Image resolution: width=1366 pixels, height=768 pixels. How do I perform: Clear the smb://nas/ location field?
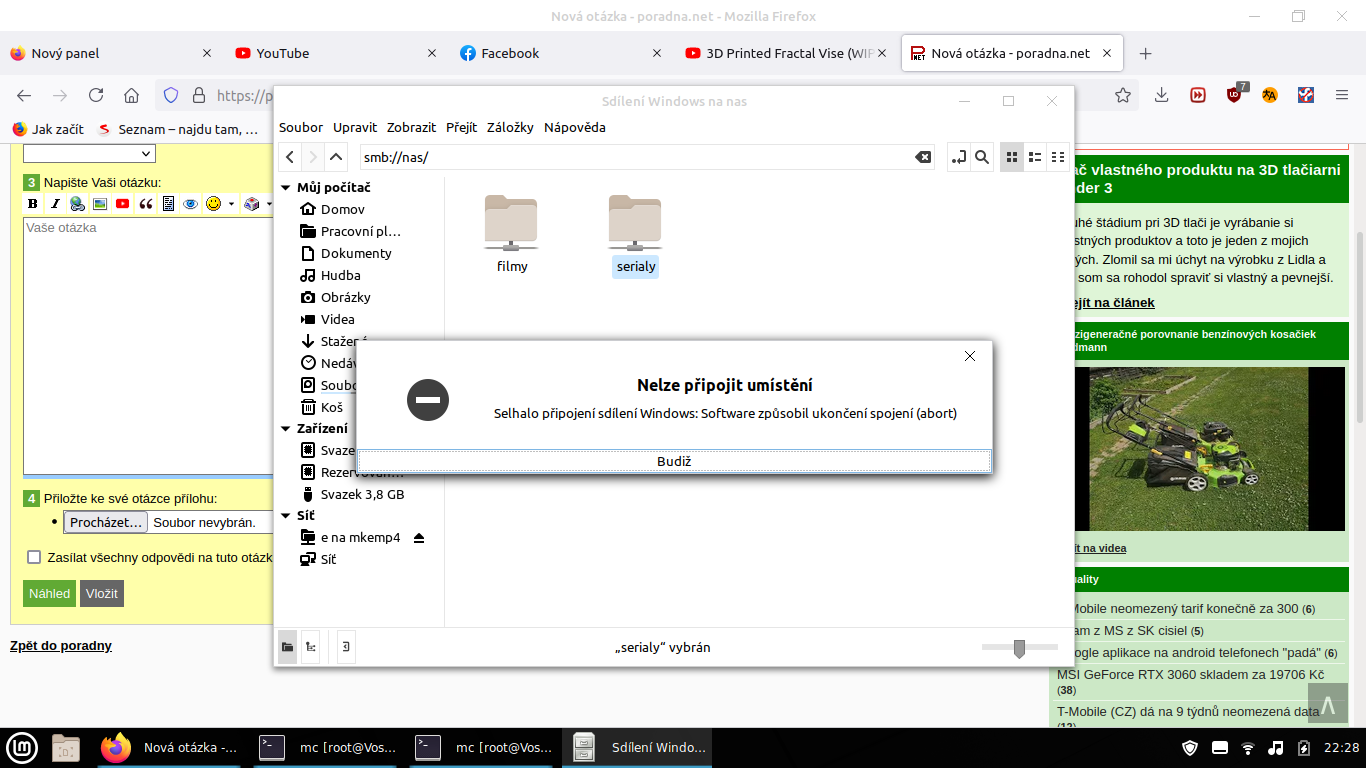point(923,157)
